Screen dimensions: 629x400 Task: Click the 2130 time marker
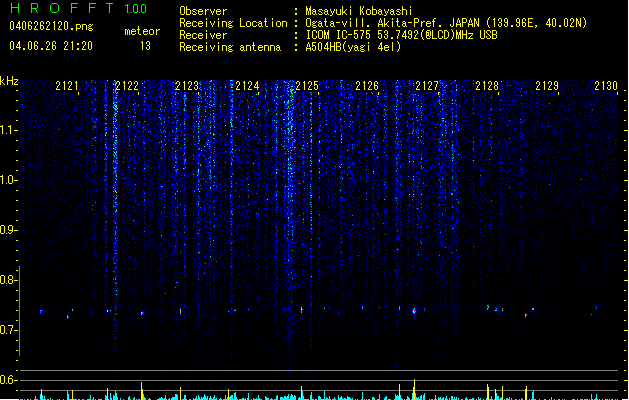[x=606, y=86]
